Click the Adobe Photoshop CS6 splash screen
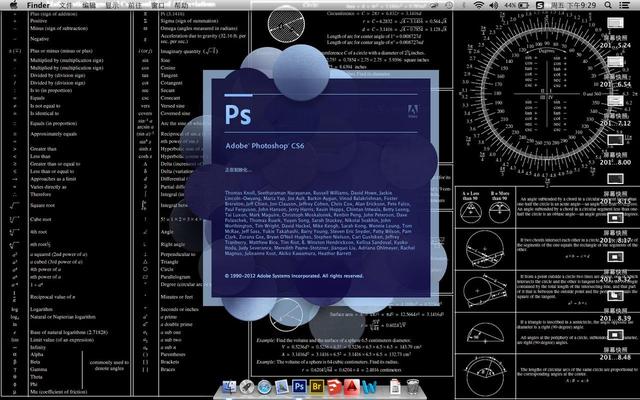Image resolution: width=640 pixels, height=400 pixels. (x=320, y=170)
